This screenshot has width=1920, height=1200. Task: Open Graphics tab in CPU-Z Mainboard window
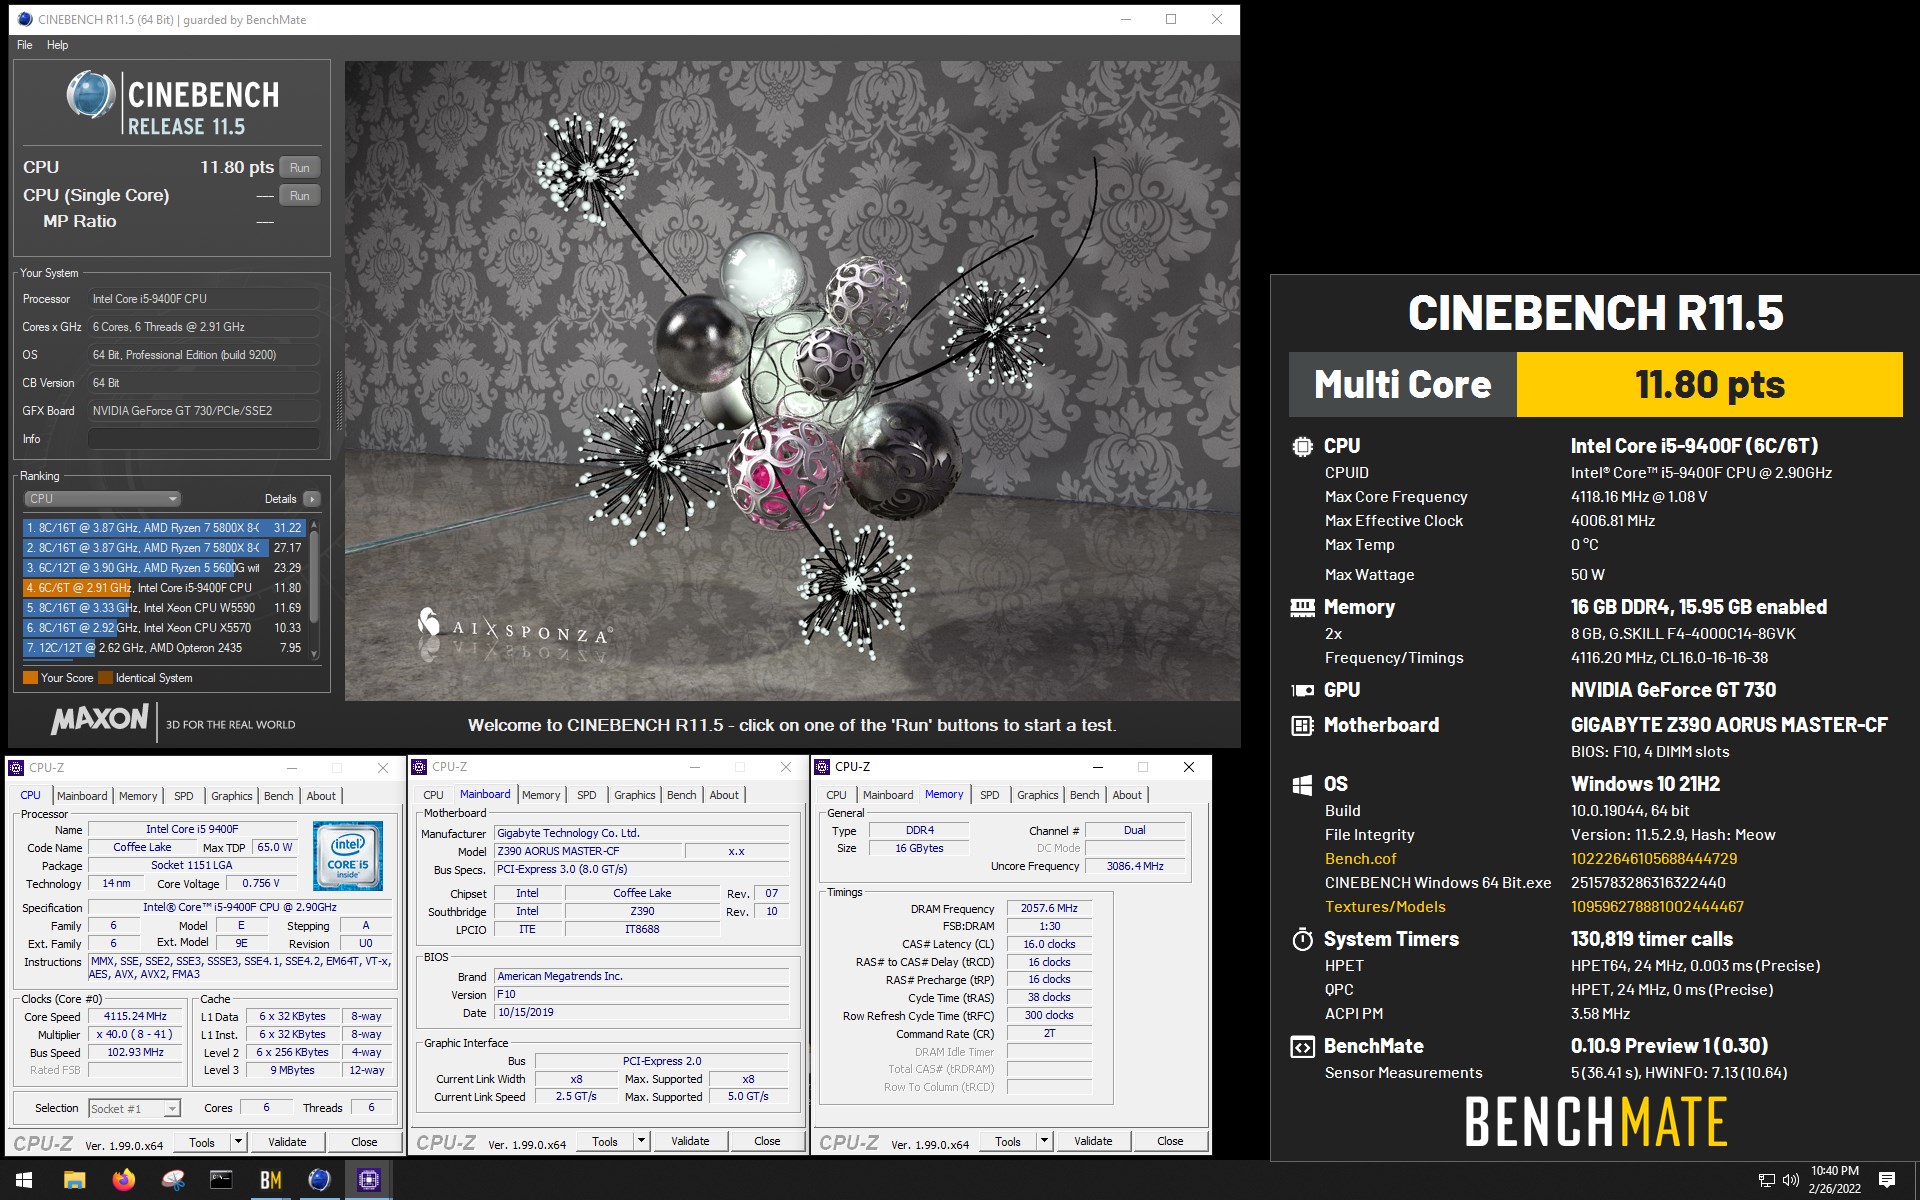(x=635, y=795)
